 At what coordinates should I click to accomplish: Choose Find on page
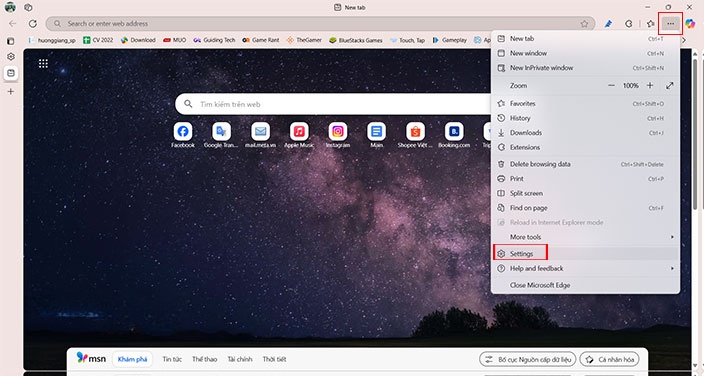click(585, 208)
